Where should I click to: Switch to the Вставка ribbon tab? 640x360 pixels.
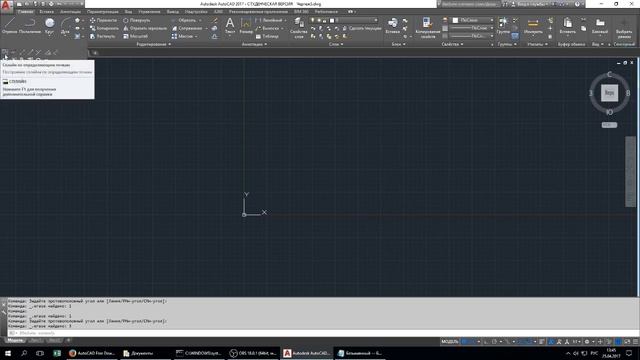[47, 12]
